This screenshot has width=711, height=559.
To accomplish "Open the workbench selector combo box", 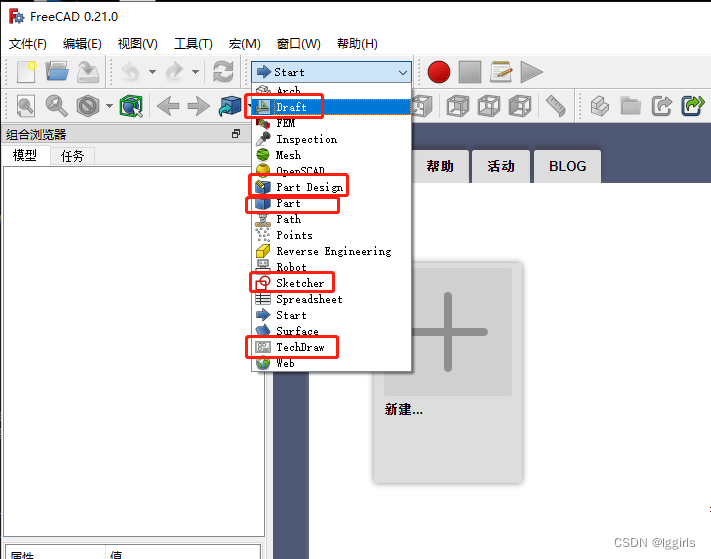I will pyautogui.click(x=331, y=72).
